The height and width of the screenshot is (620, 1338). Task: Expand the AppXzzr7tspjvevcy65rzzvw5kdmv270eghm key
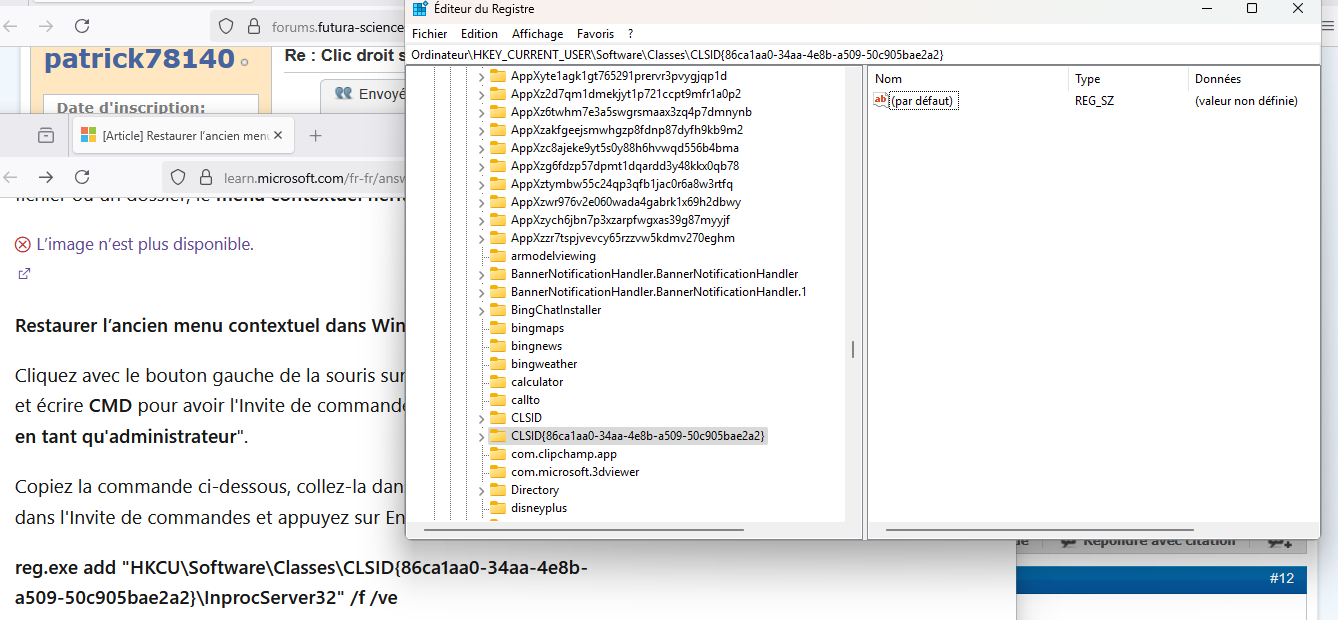click(481, 238)
